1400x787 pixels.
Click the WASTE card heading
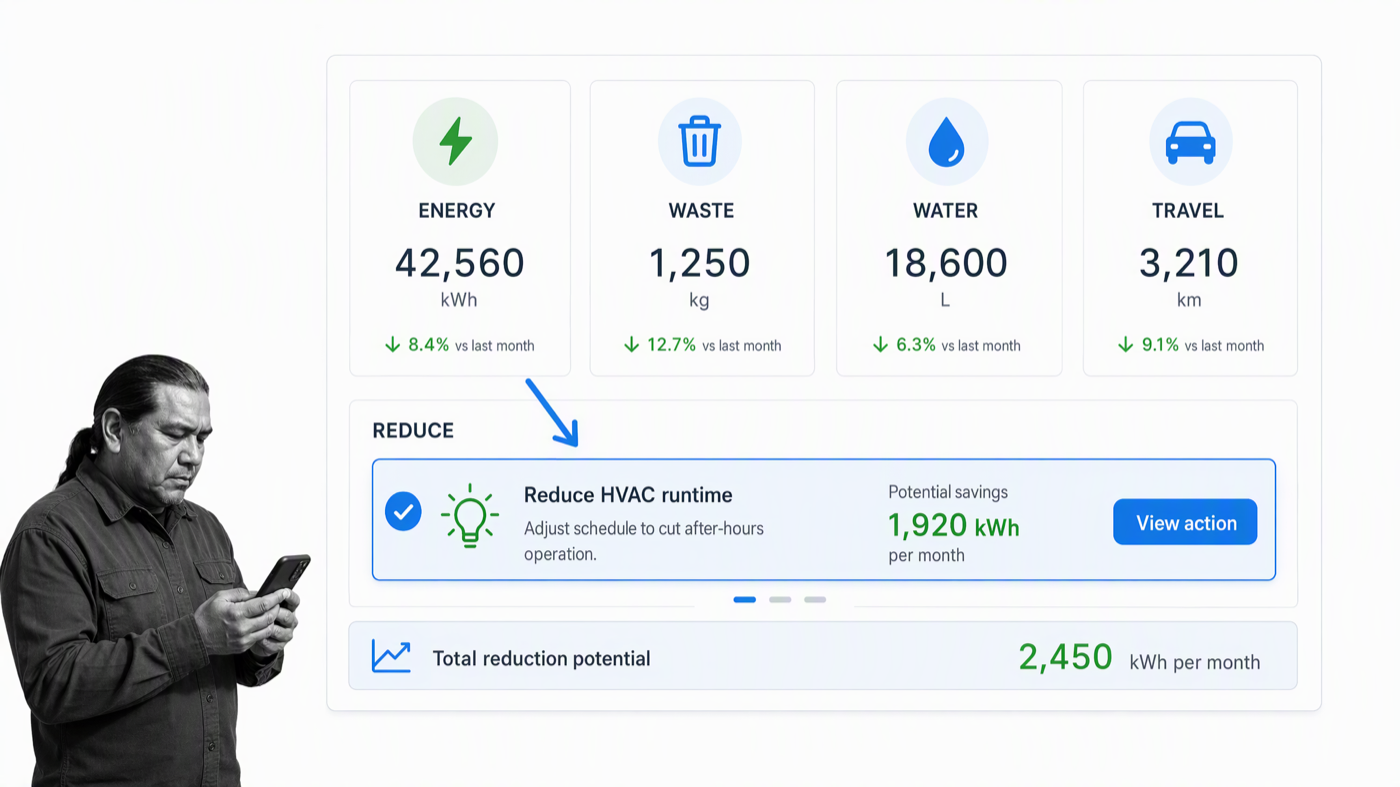tap(701, 211)
